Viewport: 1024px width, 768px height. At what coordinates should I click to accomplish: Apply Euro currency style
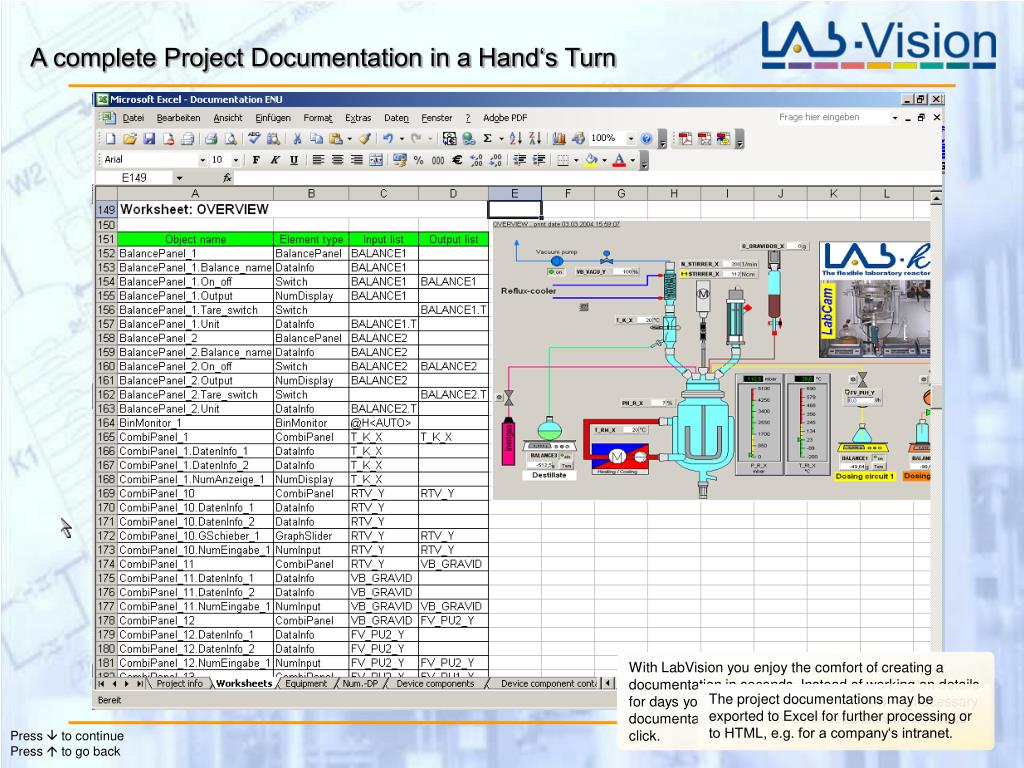(457, 160)
